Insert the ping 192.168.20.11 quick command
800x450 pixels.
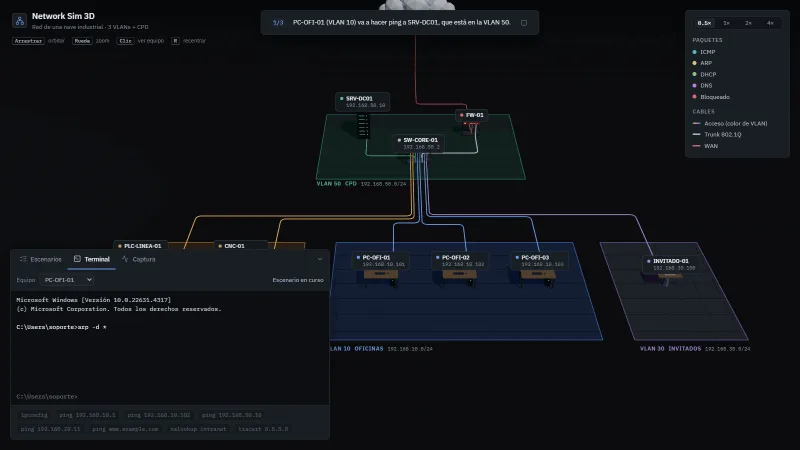pos(51,429)
